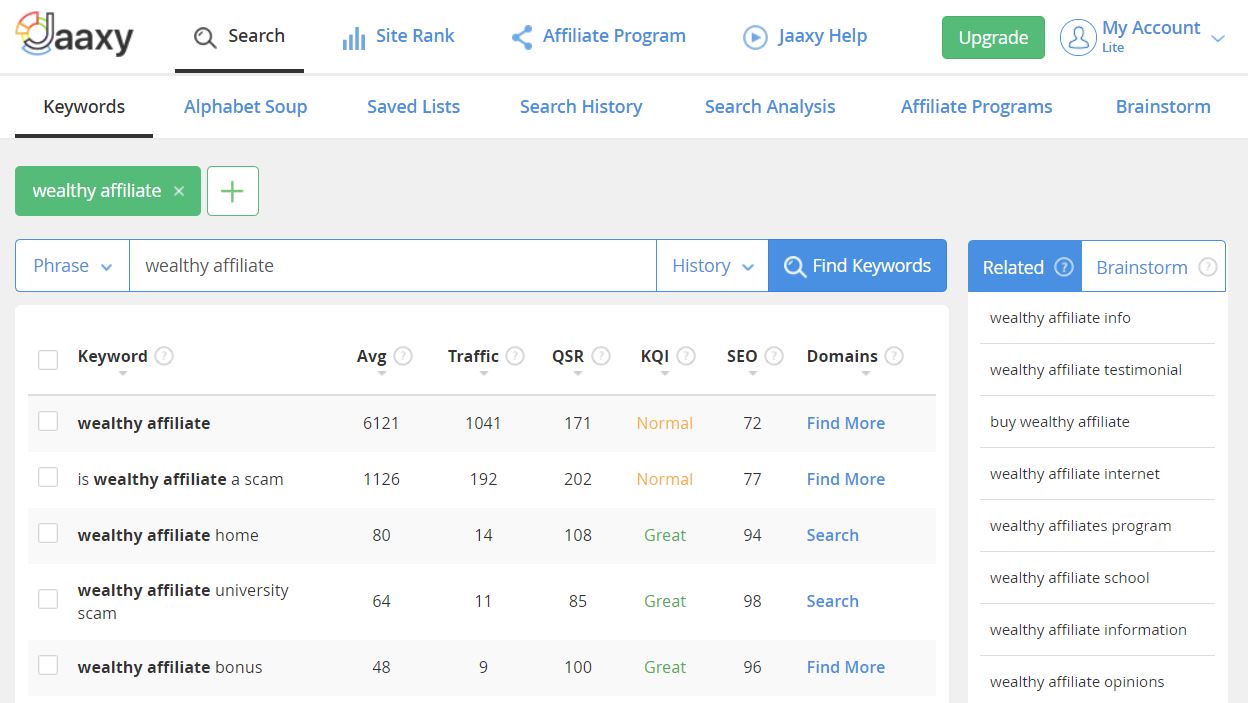Sort by Keyword column arrow
This screenshot has height=703, width=1248.
tap(122, 374)
